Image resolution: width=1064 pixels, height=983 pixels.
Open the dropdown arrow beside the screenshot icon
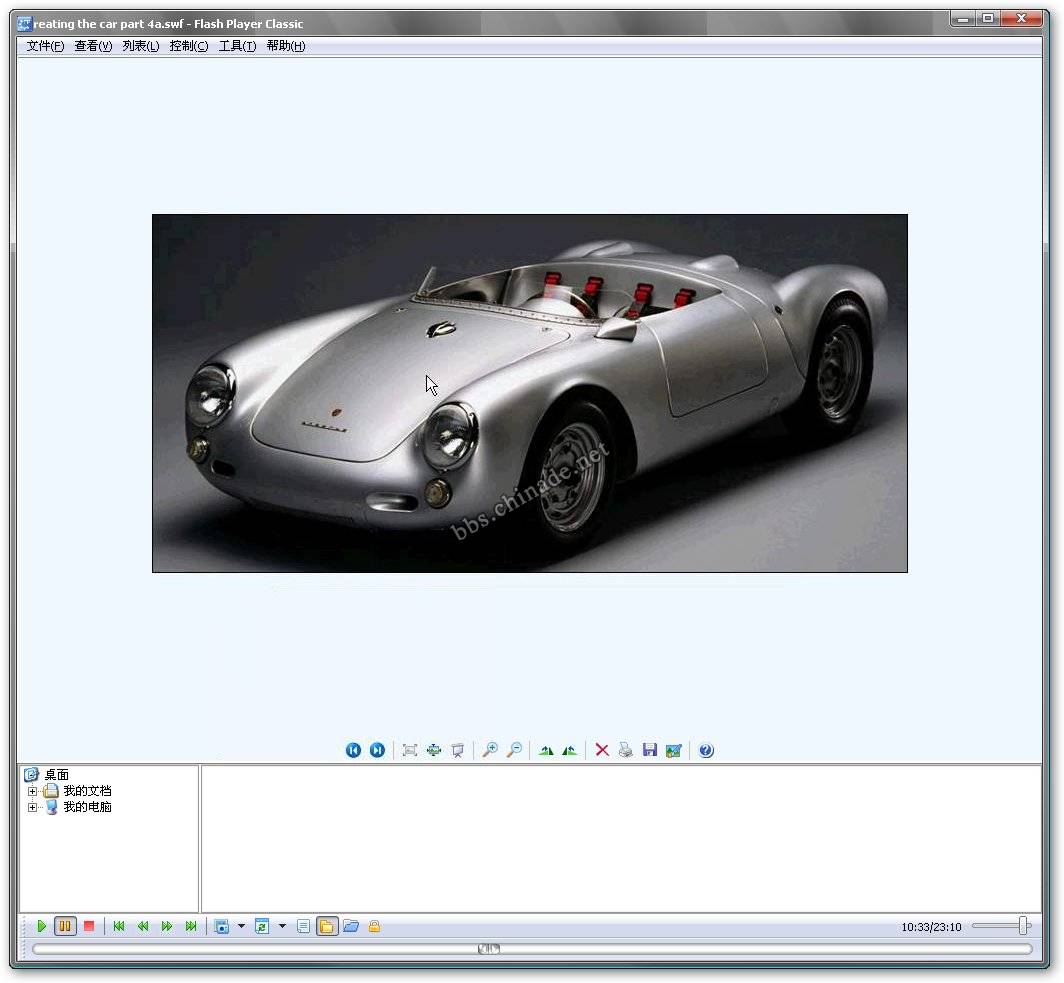(x=241, y=927)
